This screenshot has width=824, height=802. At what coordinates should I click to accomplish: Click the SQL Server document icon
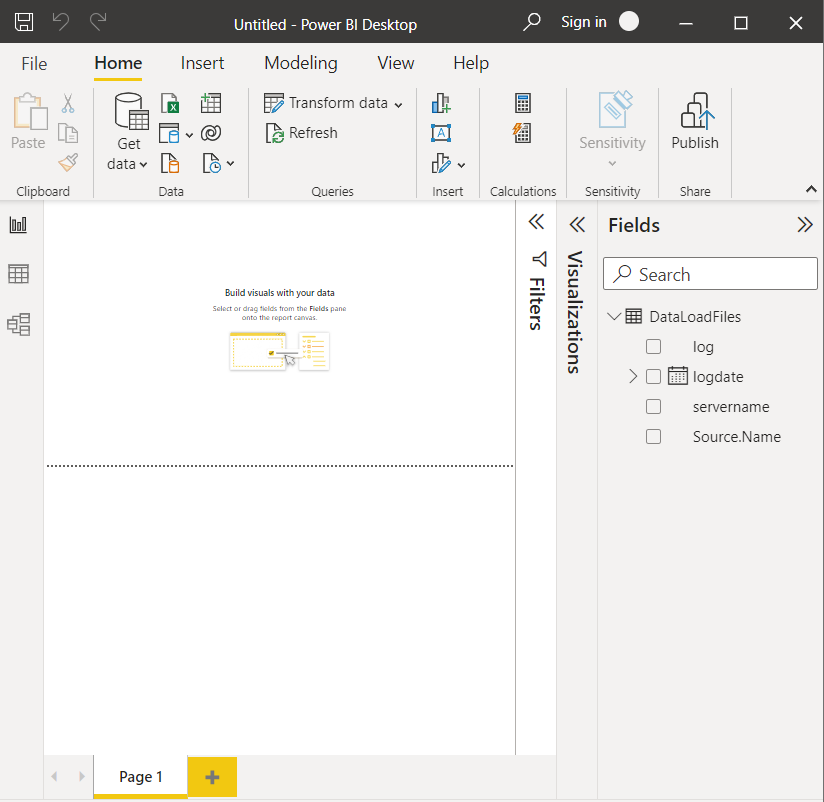pos(170,163)
